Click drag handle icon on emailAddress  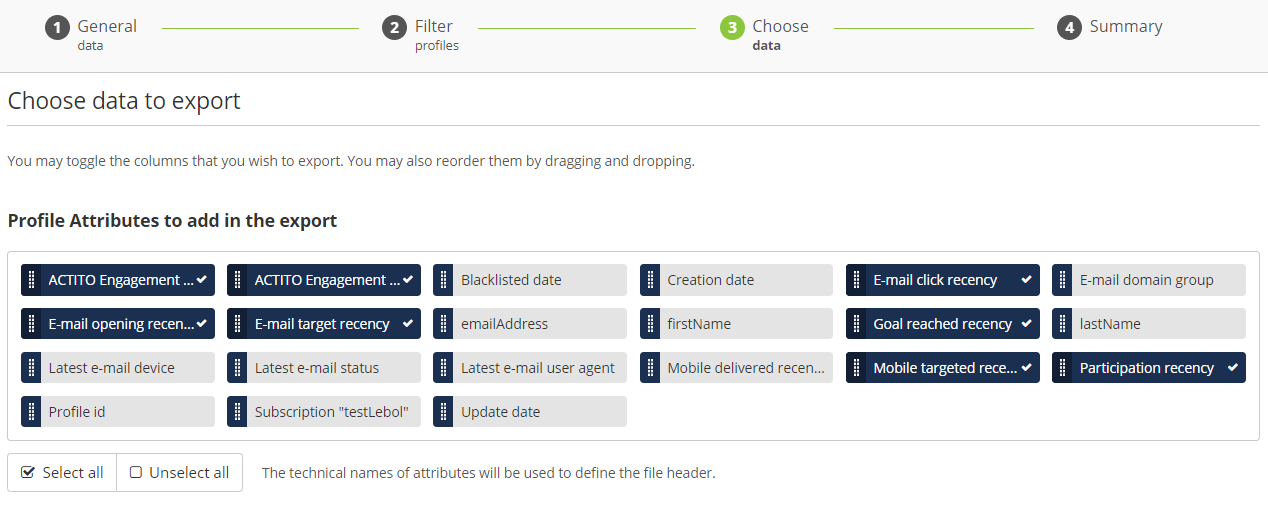tap(443, 324)
